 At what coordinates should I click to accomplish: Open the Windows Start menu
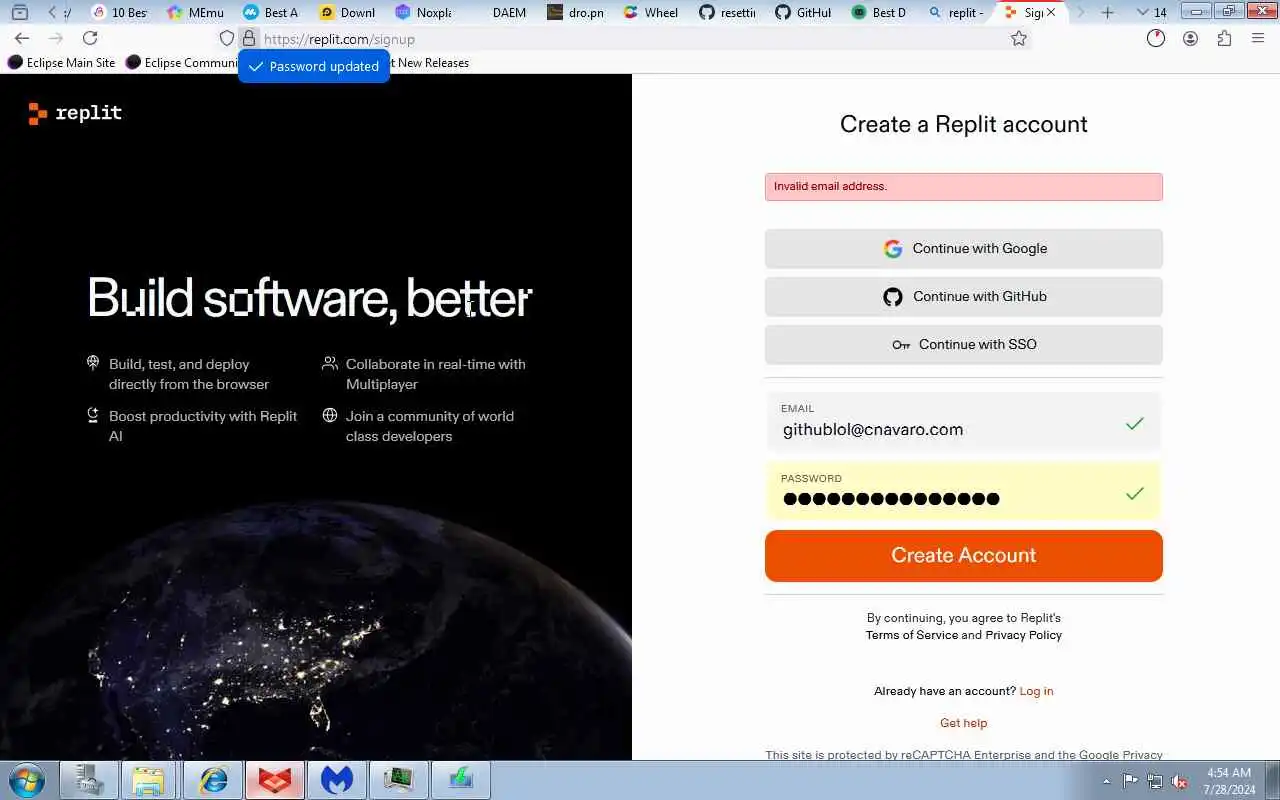coord(27,780)
